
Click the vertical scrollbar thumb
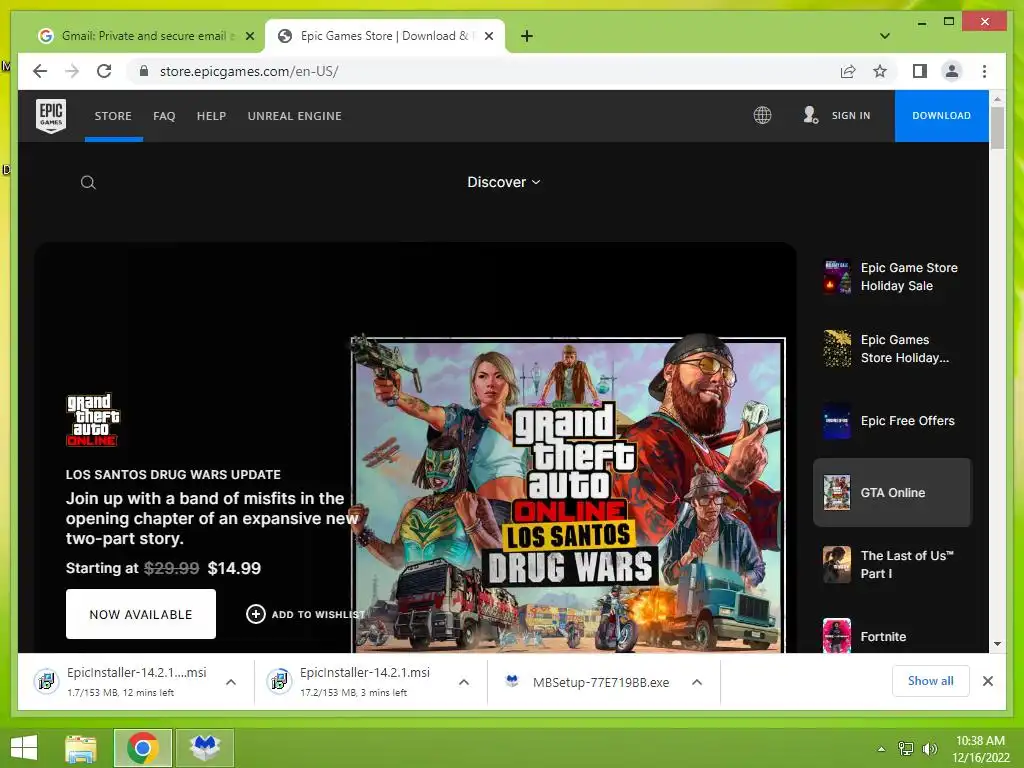[x=997, y=128]
